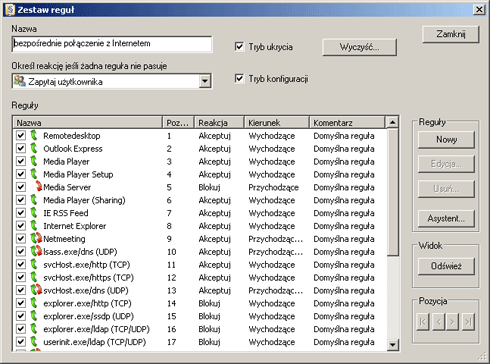Click the arrow icon beside Media Player (Sharing)
The width and height of the screenshot is (490, 364).
34,199
